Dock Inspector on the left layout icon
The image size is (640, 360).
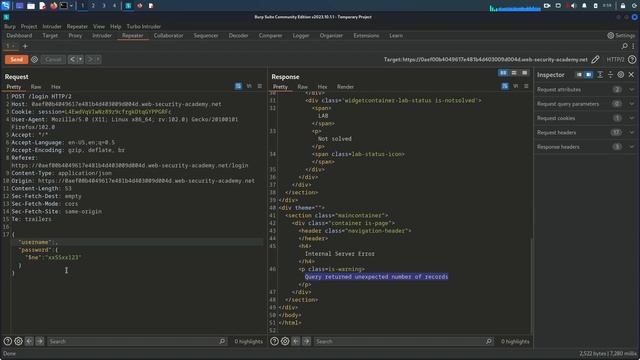click(579, 75)
